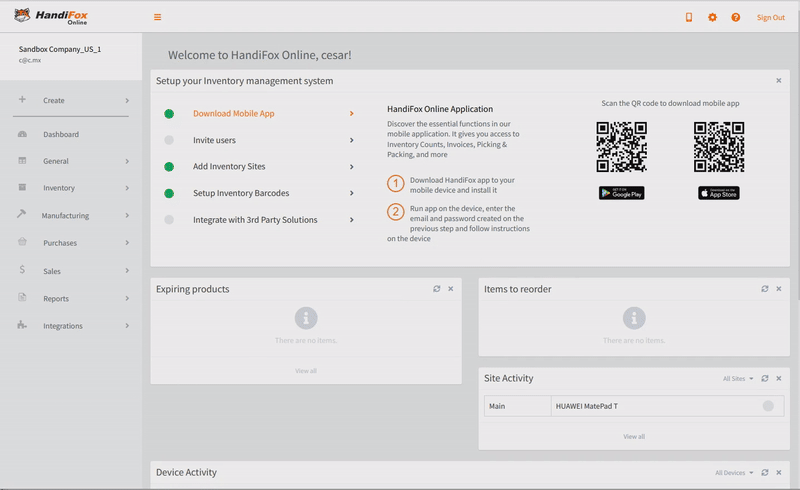Expand the Inventory submenu chevron
Screen dimensions: 800x490
[x=127, y=188]
